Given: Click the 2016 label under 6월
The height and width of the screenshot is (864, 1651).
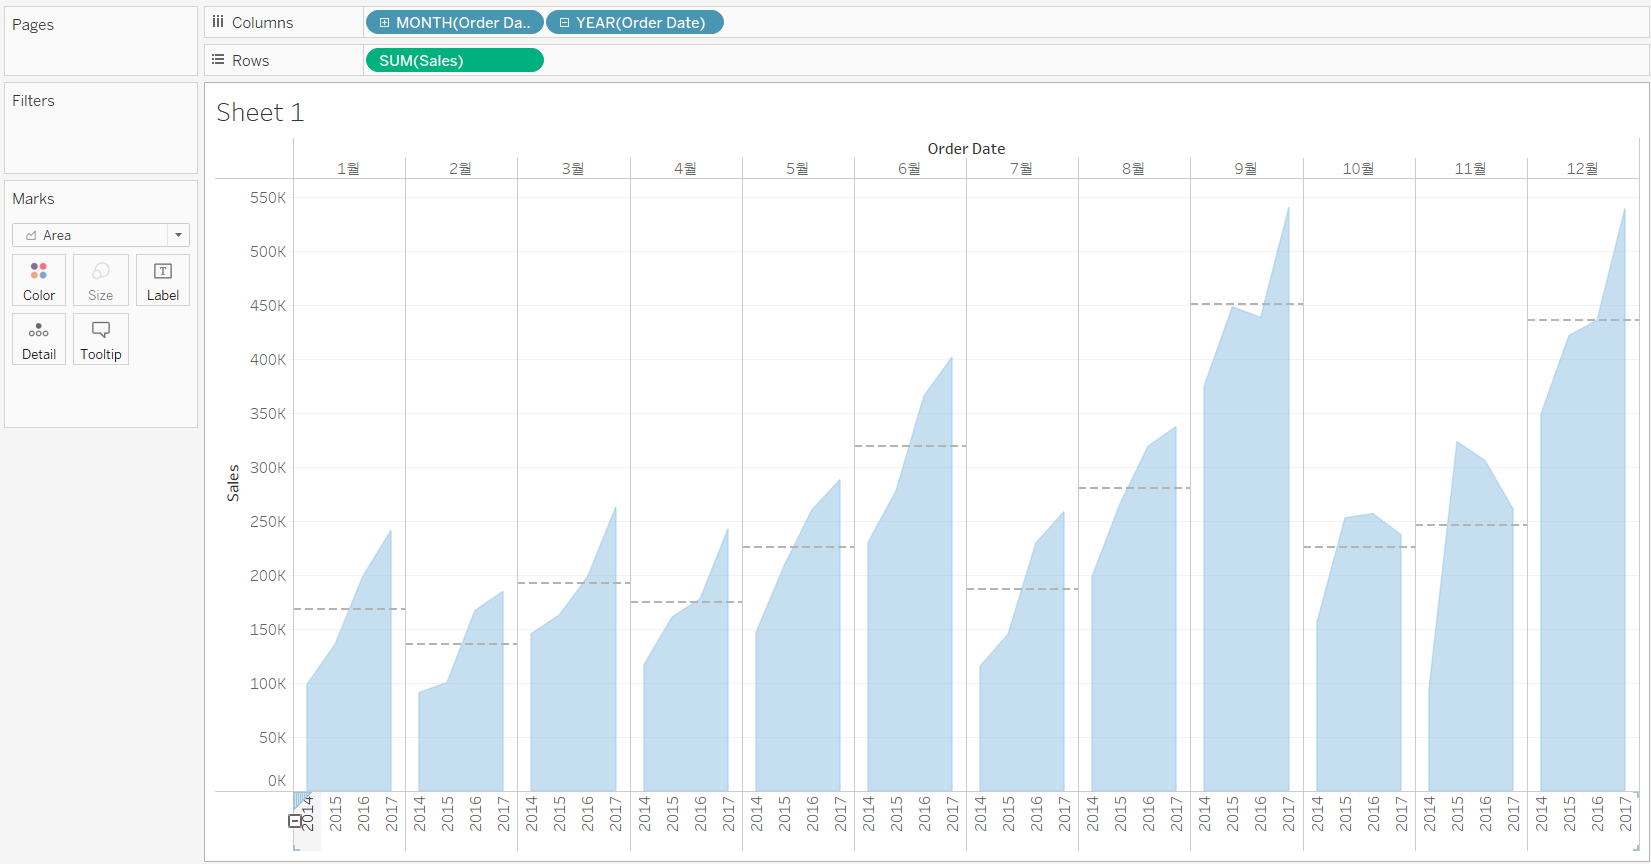Looking at the screenshot, I should [925, 814].
